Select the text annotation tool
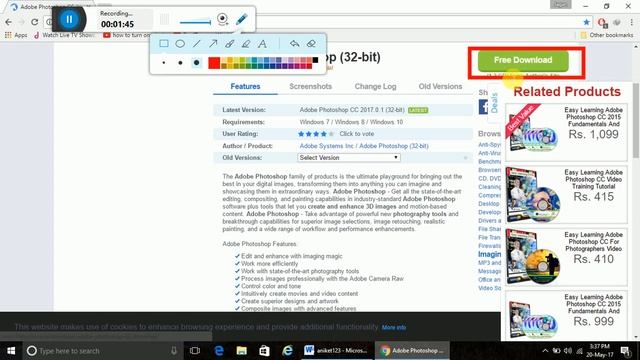640x360 pixels. (262, 43)
